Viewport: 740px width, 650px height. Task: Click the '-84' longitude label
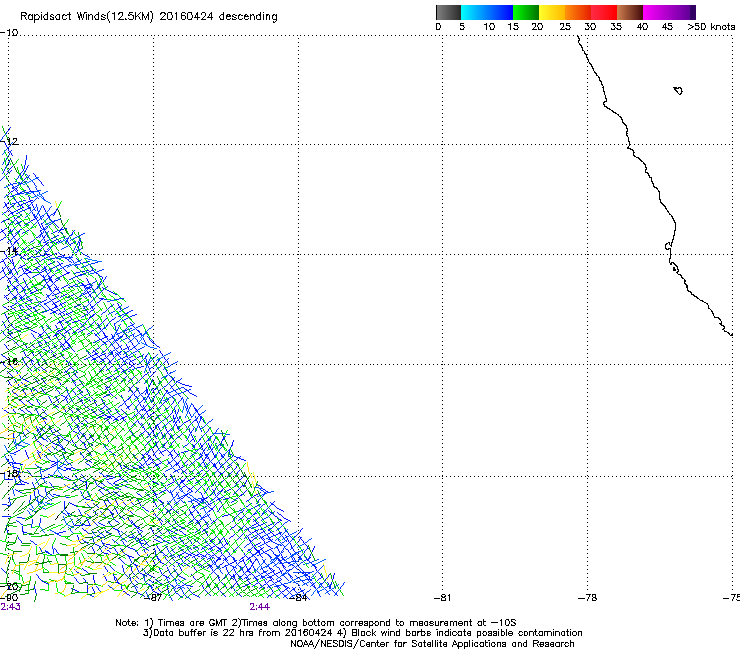298,597
